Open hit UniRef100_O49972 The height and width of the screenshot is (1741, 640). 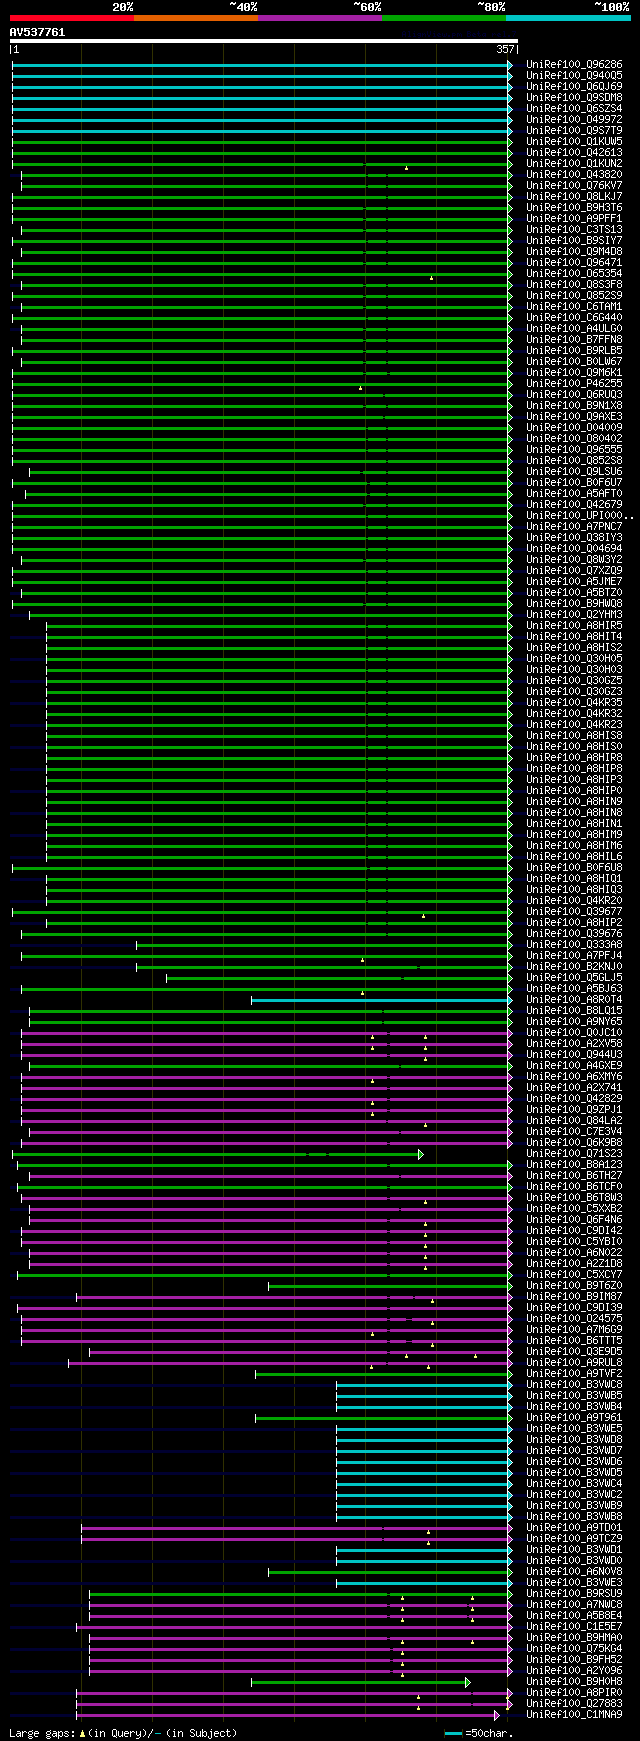pos(574,120)
